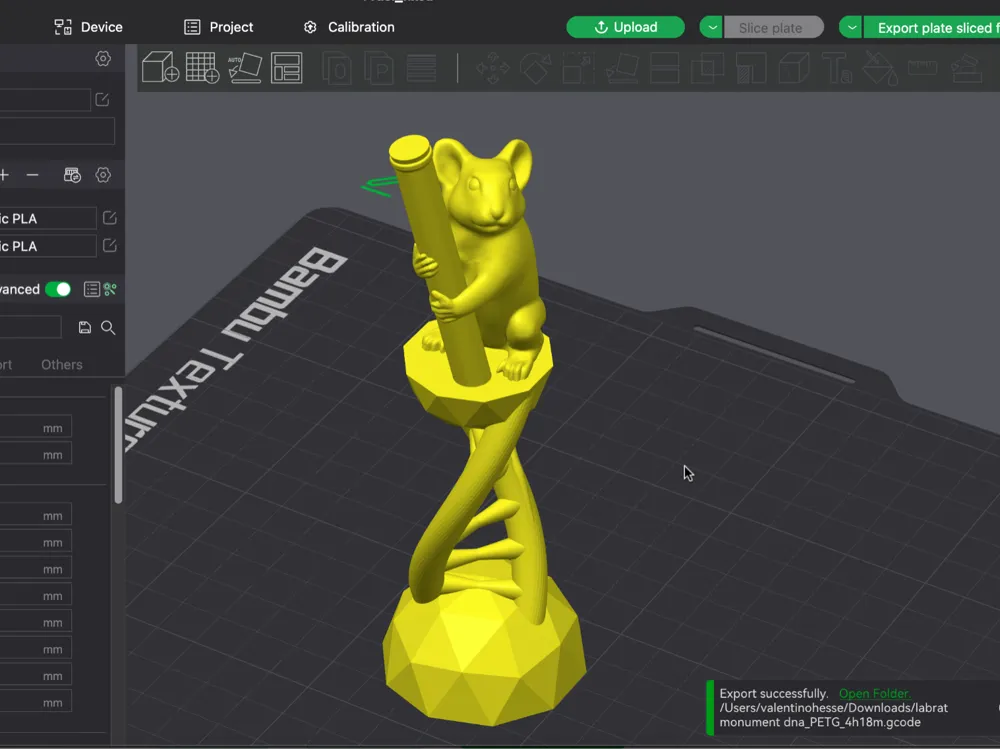Toggle the Advanced settings switch off

tap(59, 290)
